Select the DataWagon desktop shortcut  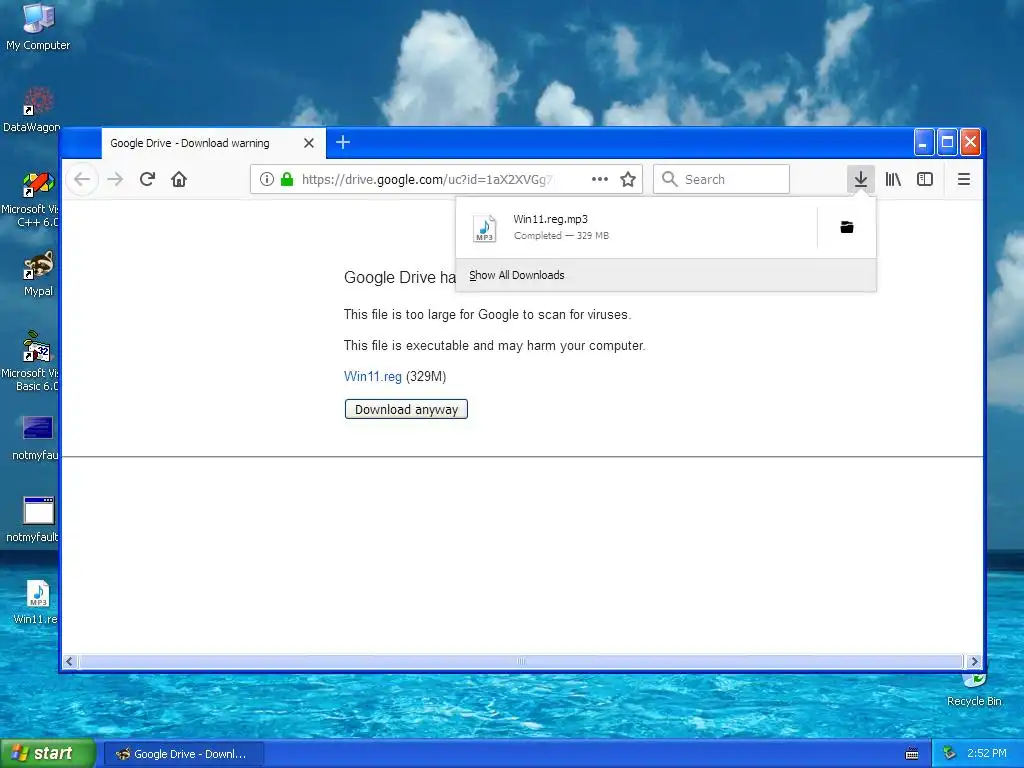coord(33,110)
